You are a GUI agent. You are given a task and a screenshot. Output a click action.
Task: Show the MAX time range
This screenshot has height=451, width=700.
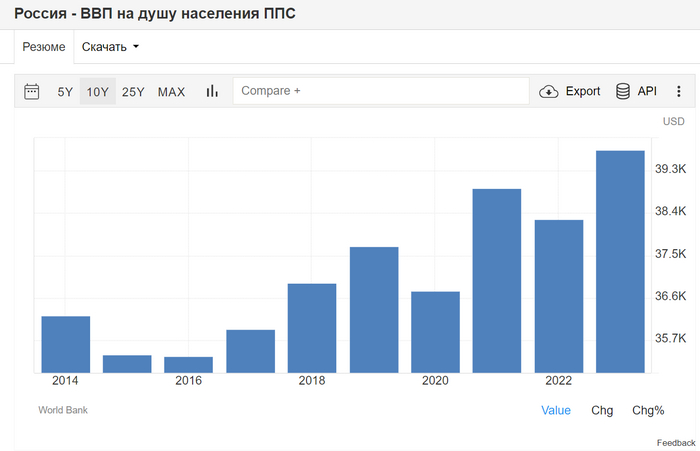click(x=171, y=91)
